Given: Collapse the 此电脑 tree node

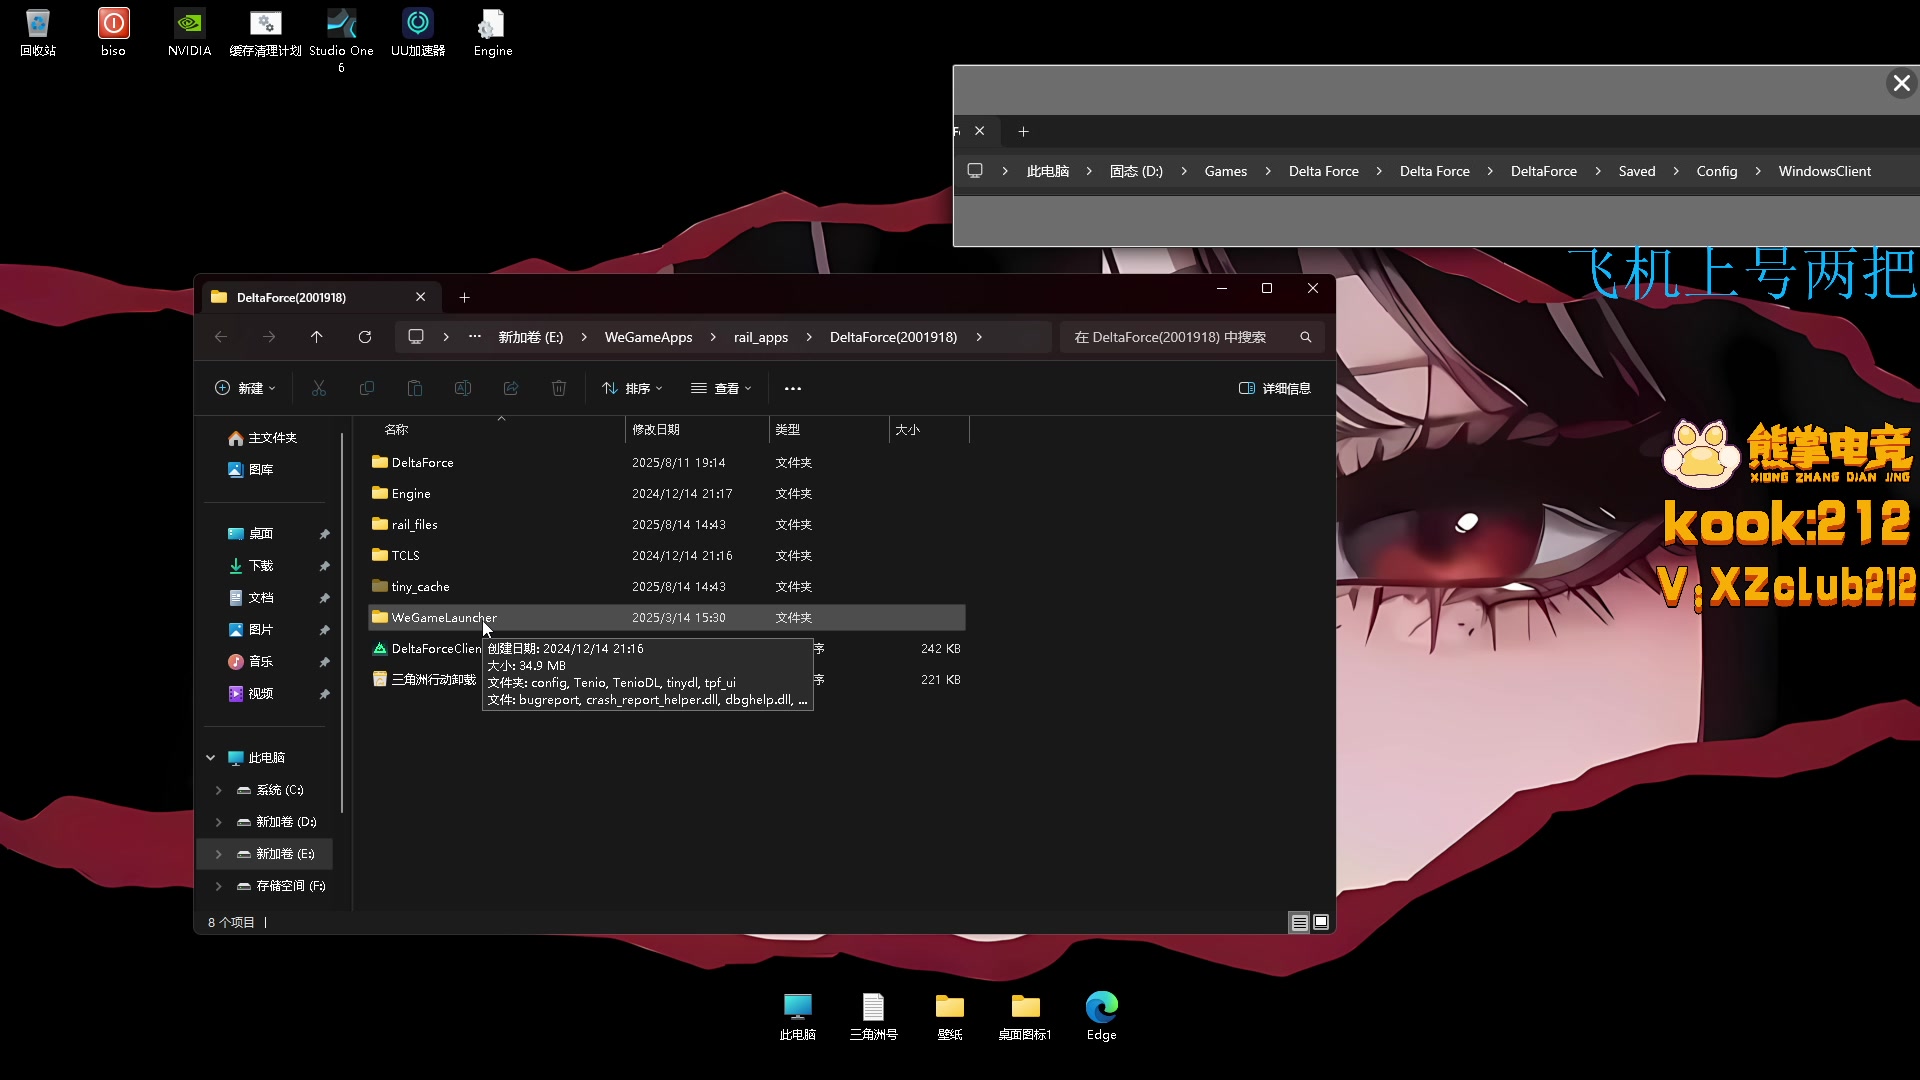Looking at the screenshot, I should point(211,758).
